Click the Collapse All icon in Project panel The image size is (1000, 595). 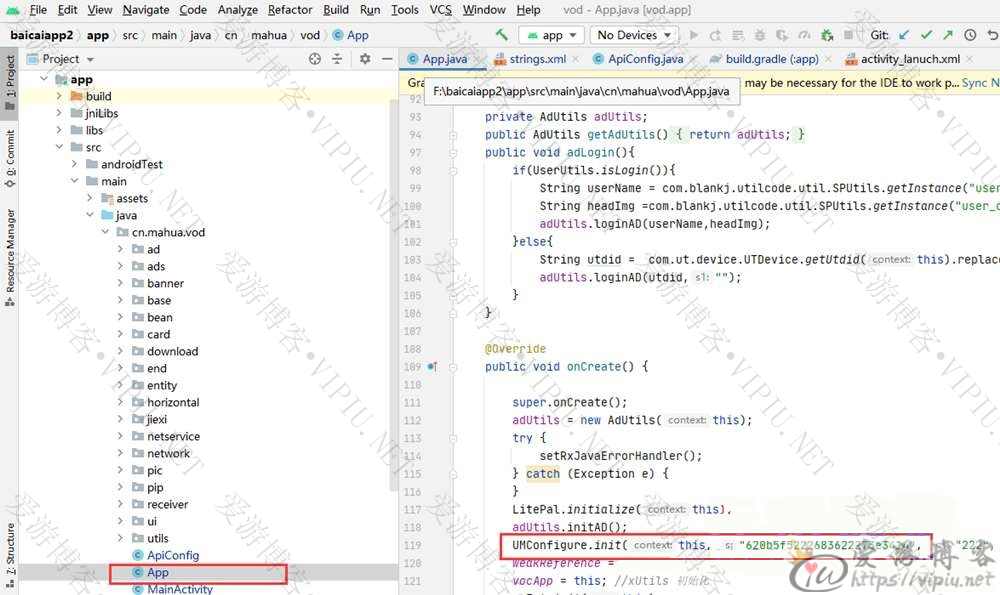(x=337, y=59)
